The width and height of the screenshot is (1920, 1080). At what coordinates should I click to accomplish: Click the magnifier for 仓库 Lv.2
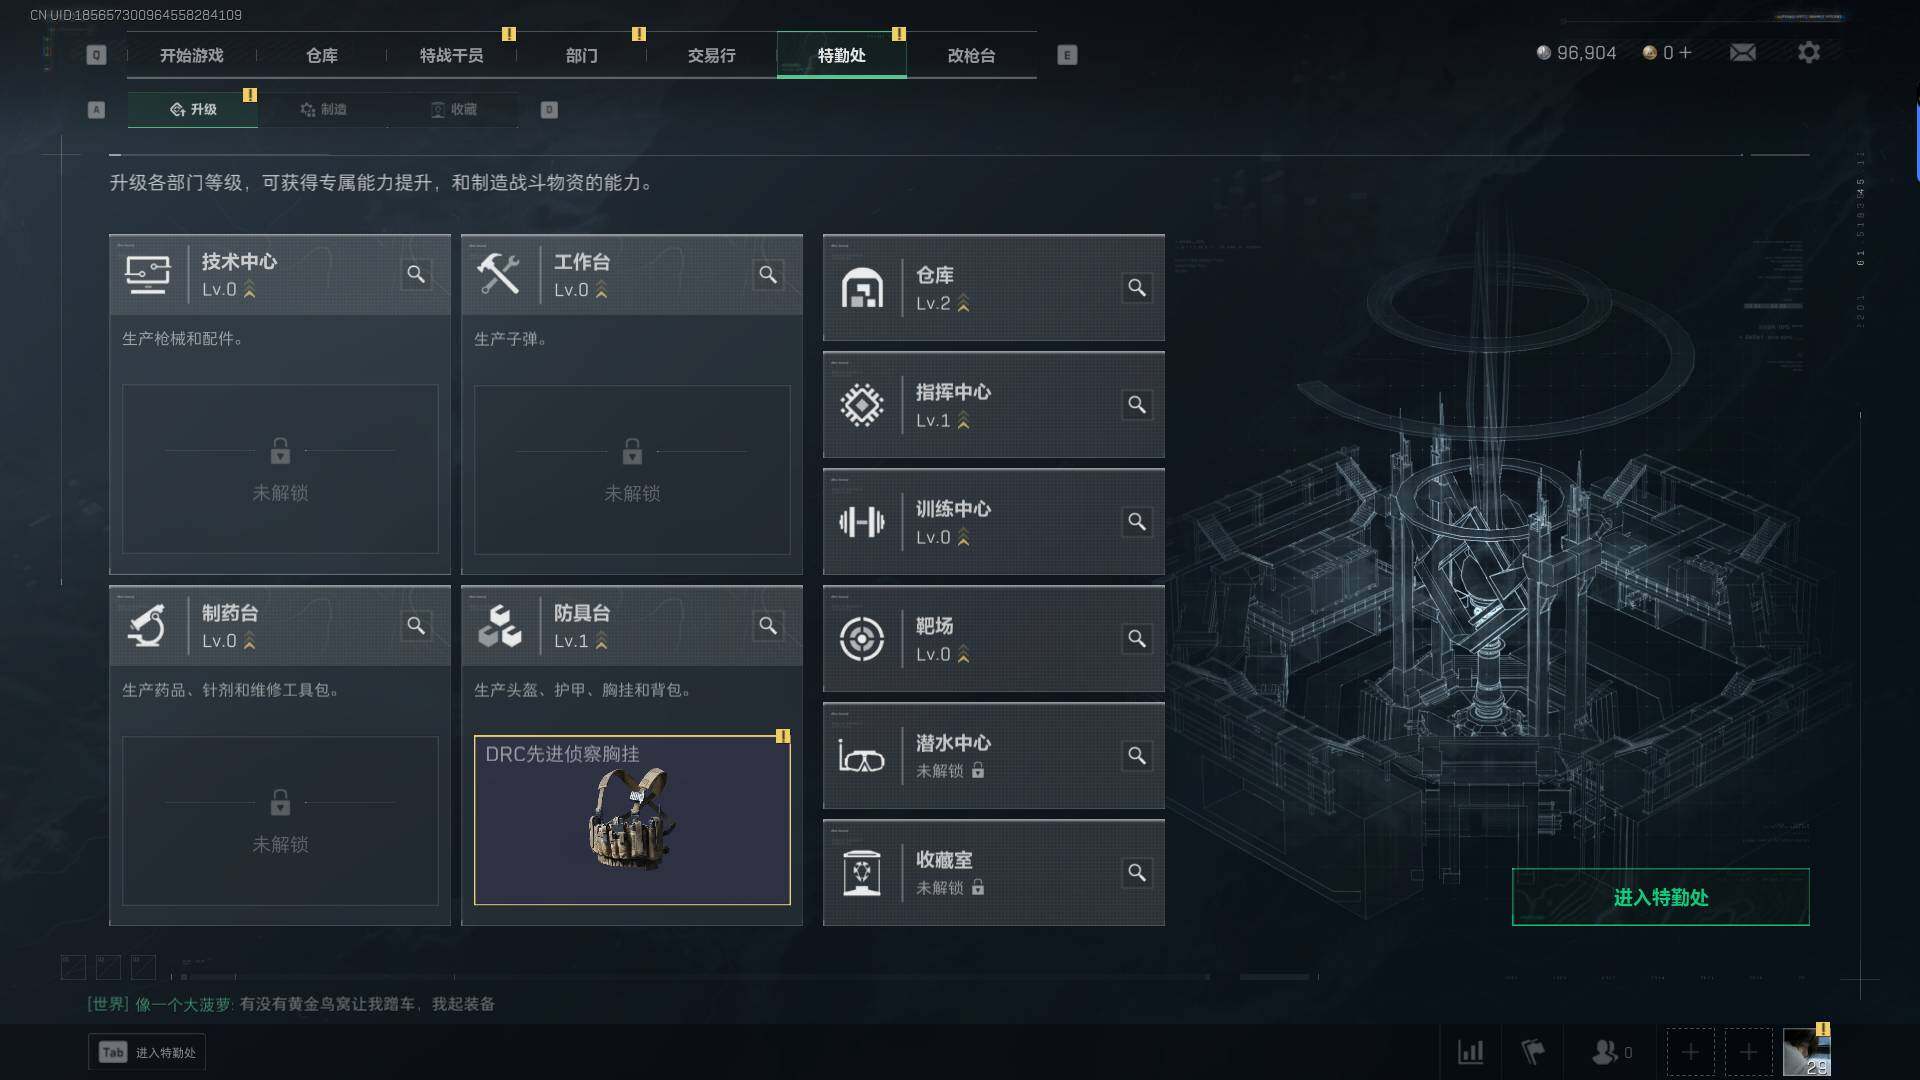pyautogui.click(x=1137, y=288)
